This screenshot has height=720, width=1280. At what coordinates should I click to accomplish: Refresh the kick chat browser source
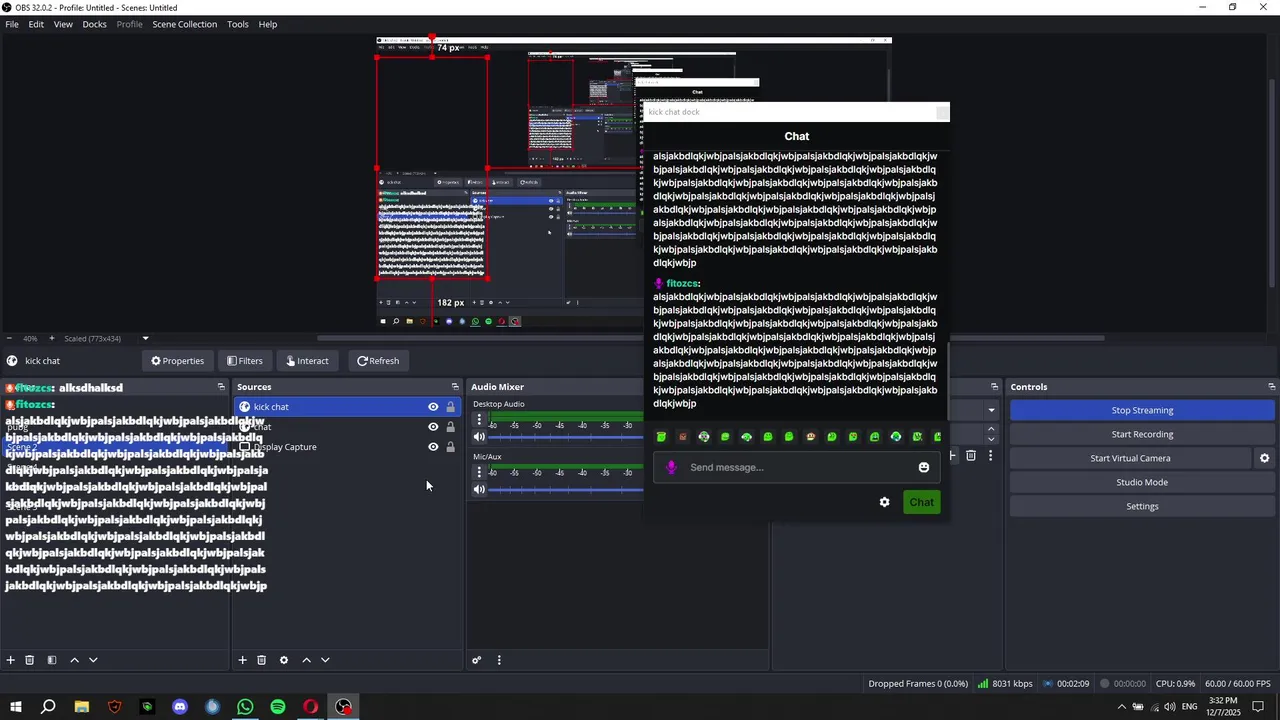tap(378, 361)
